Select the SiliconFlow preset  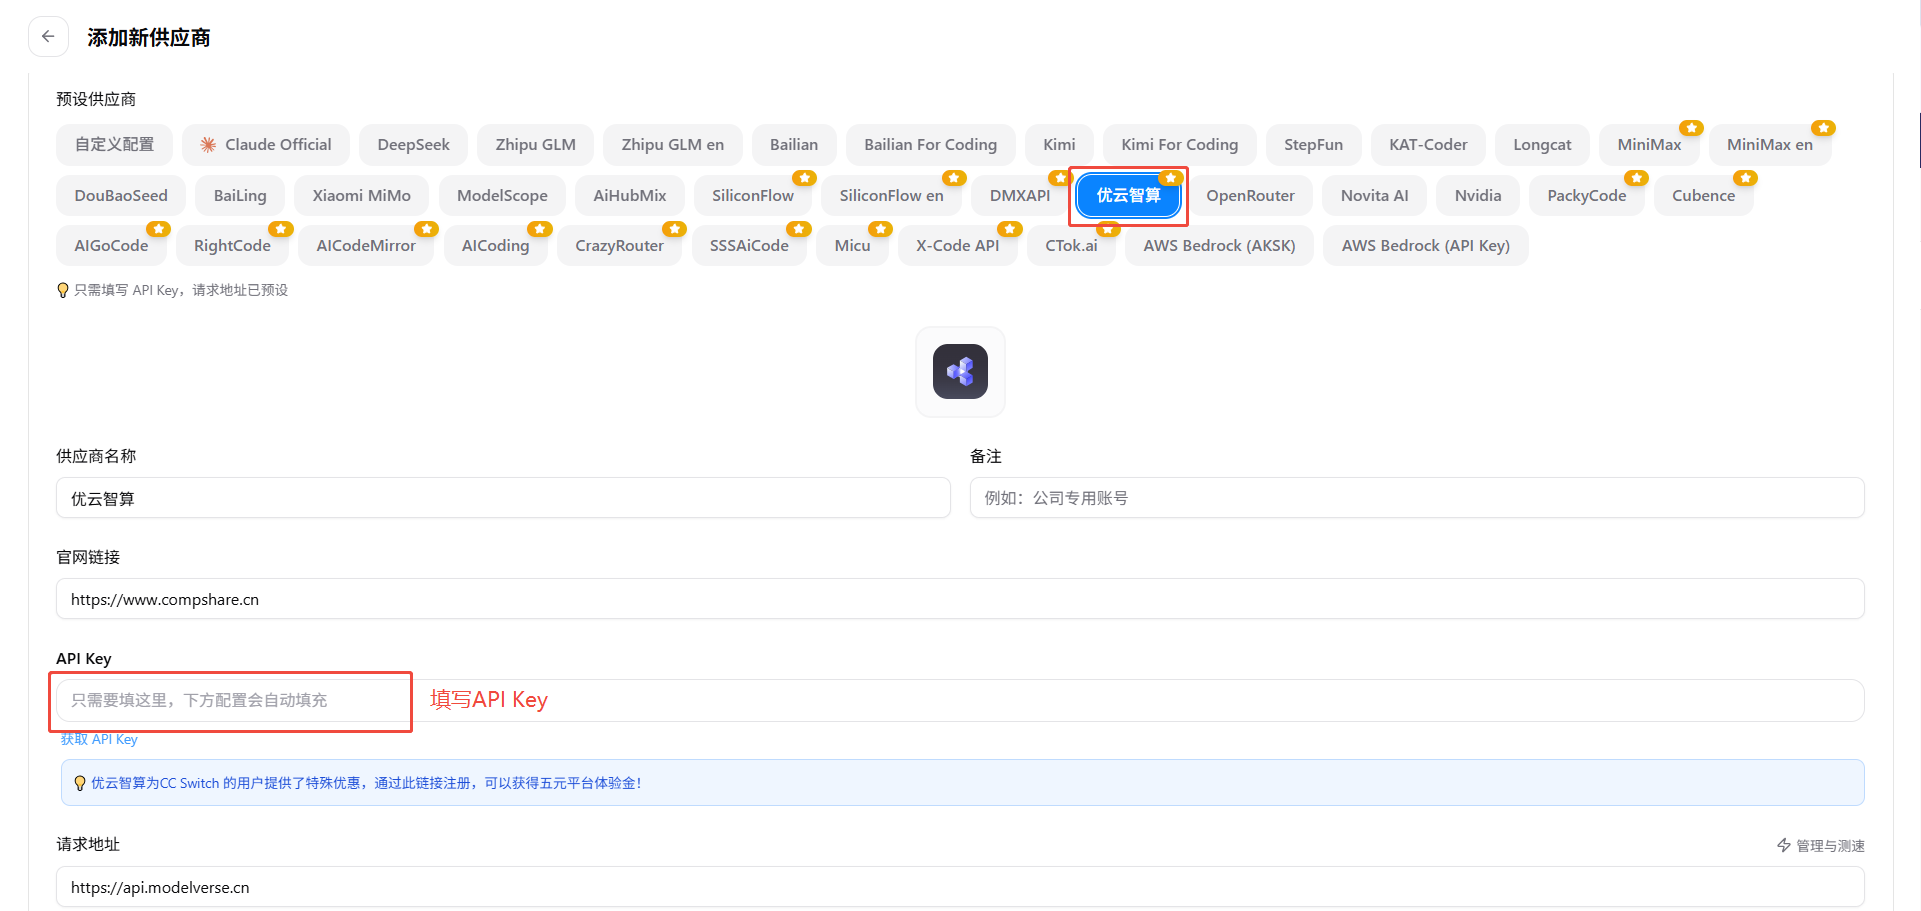click(752, 196)
